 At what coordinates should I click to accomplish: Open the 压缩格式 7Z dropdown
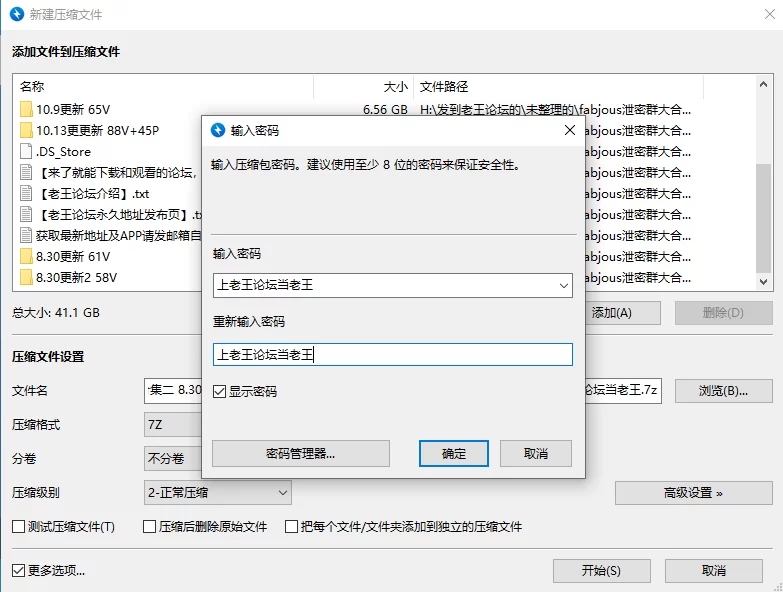[x=173, y=425]
